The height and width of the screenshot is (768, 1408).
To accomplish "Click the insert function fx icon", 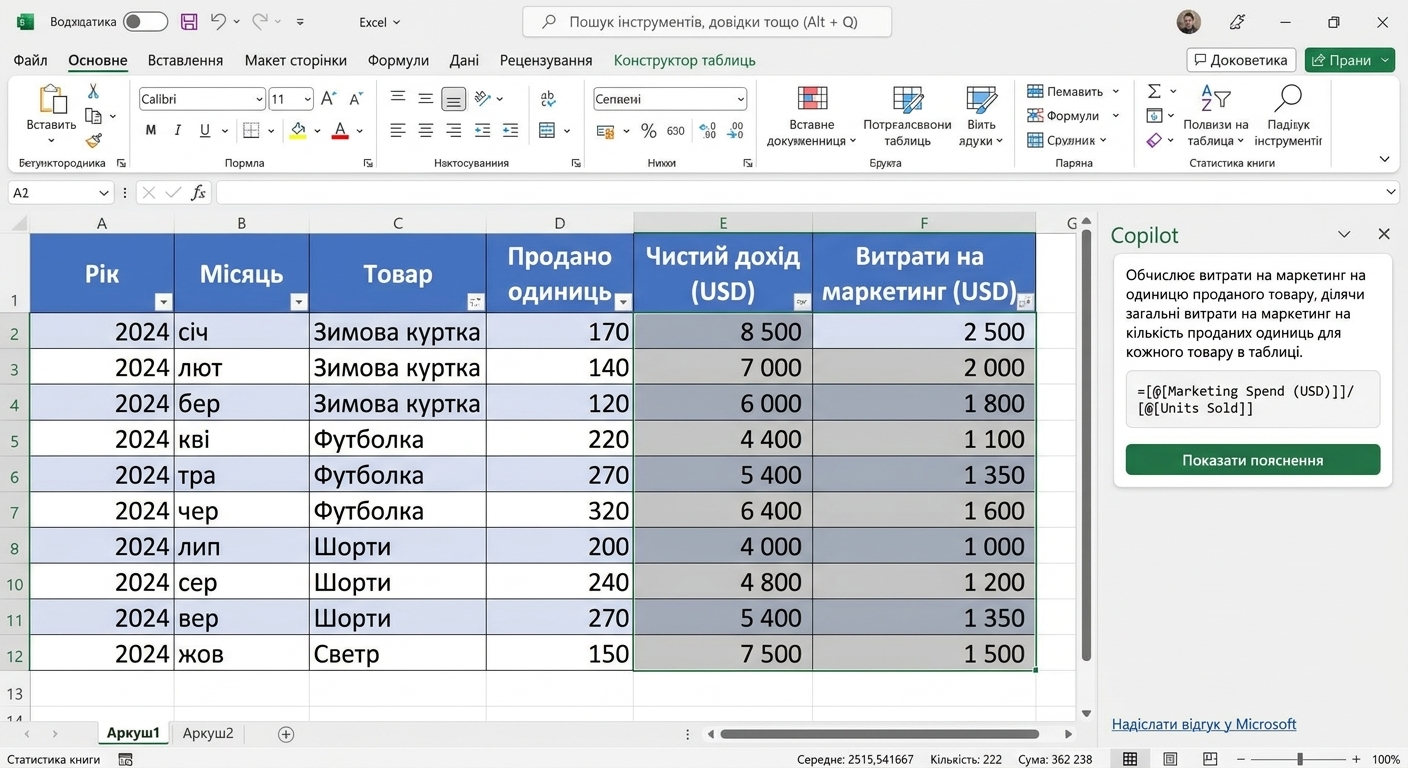I will (x=198, y=192).
